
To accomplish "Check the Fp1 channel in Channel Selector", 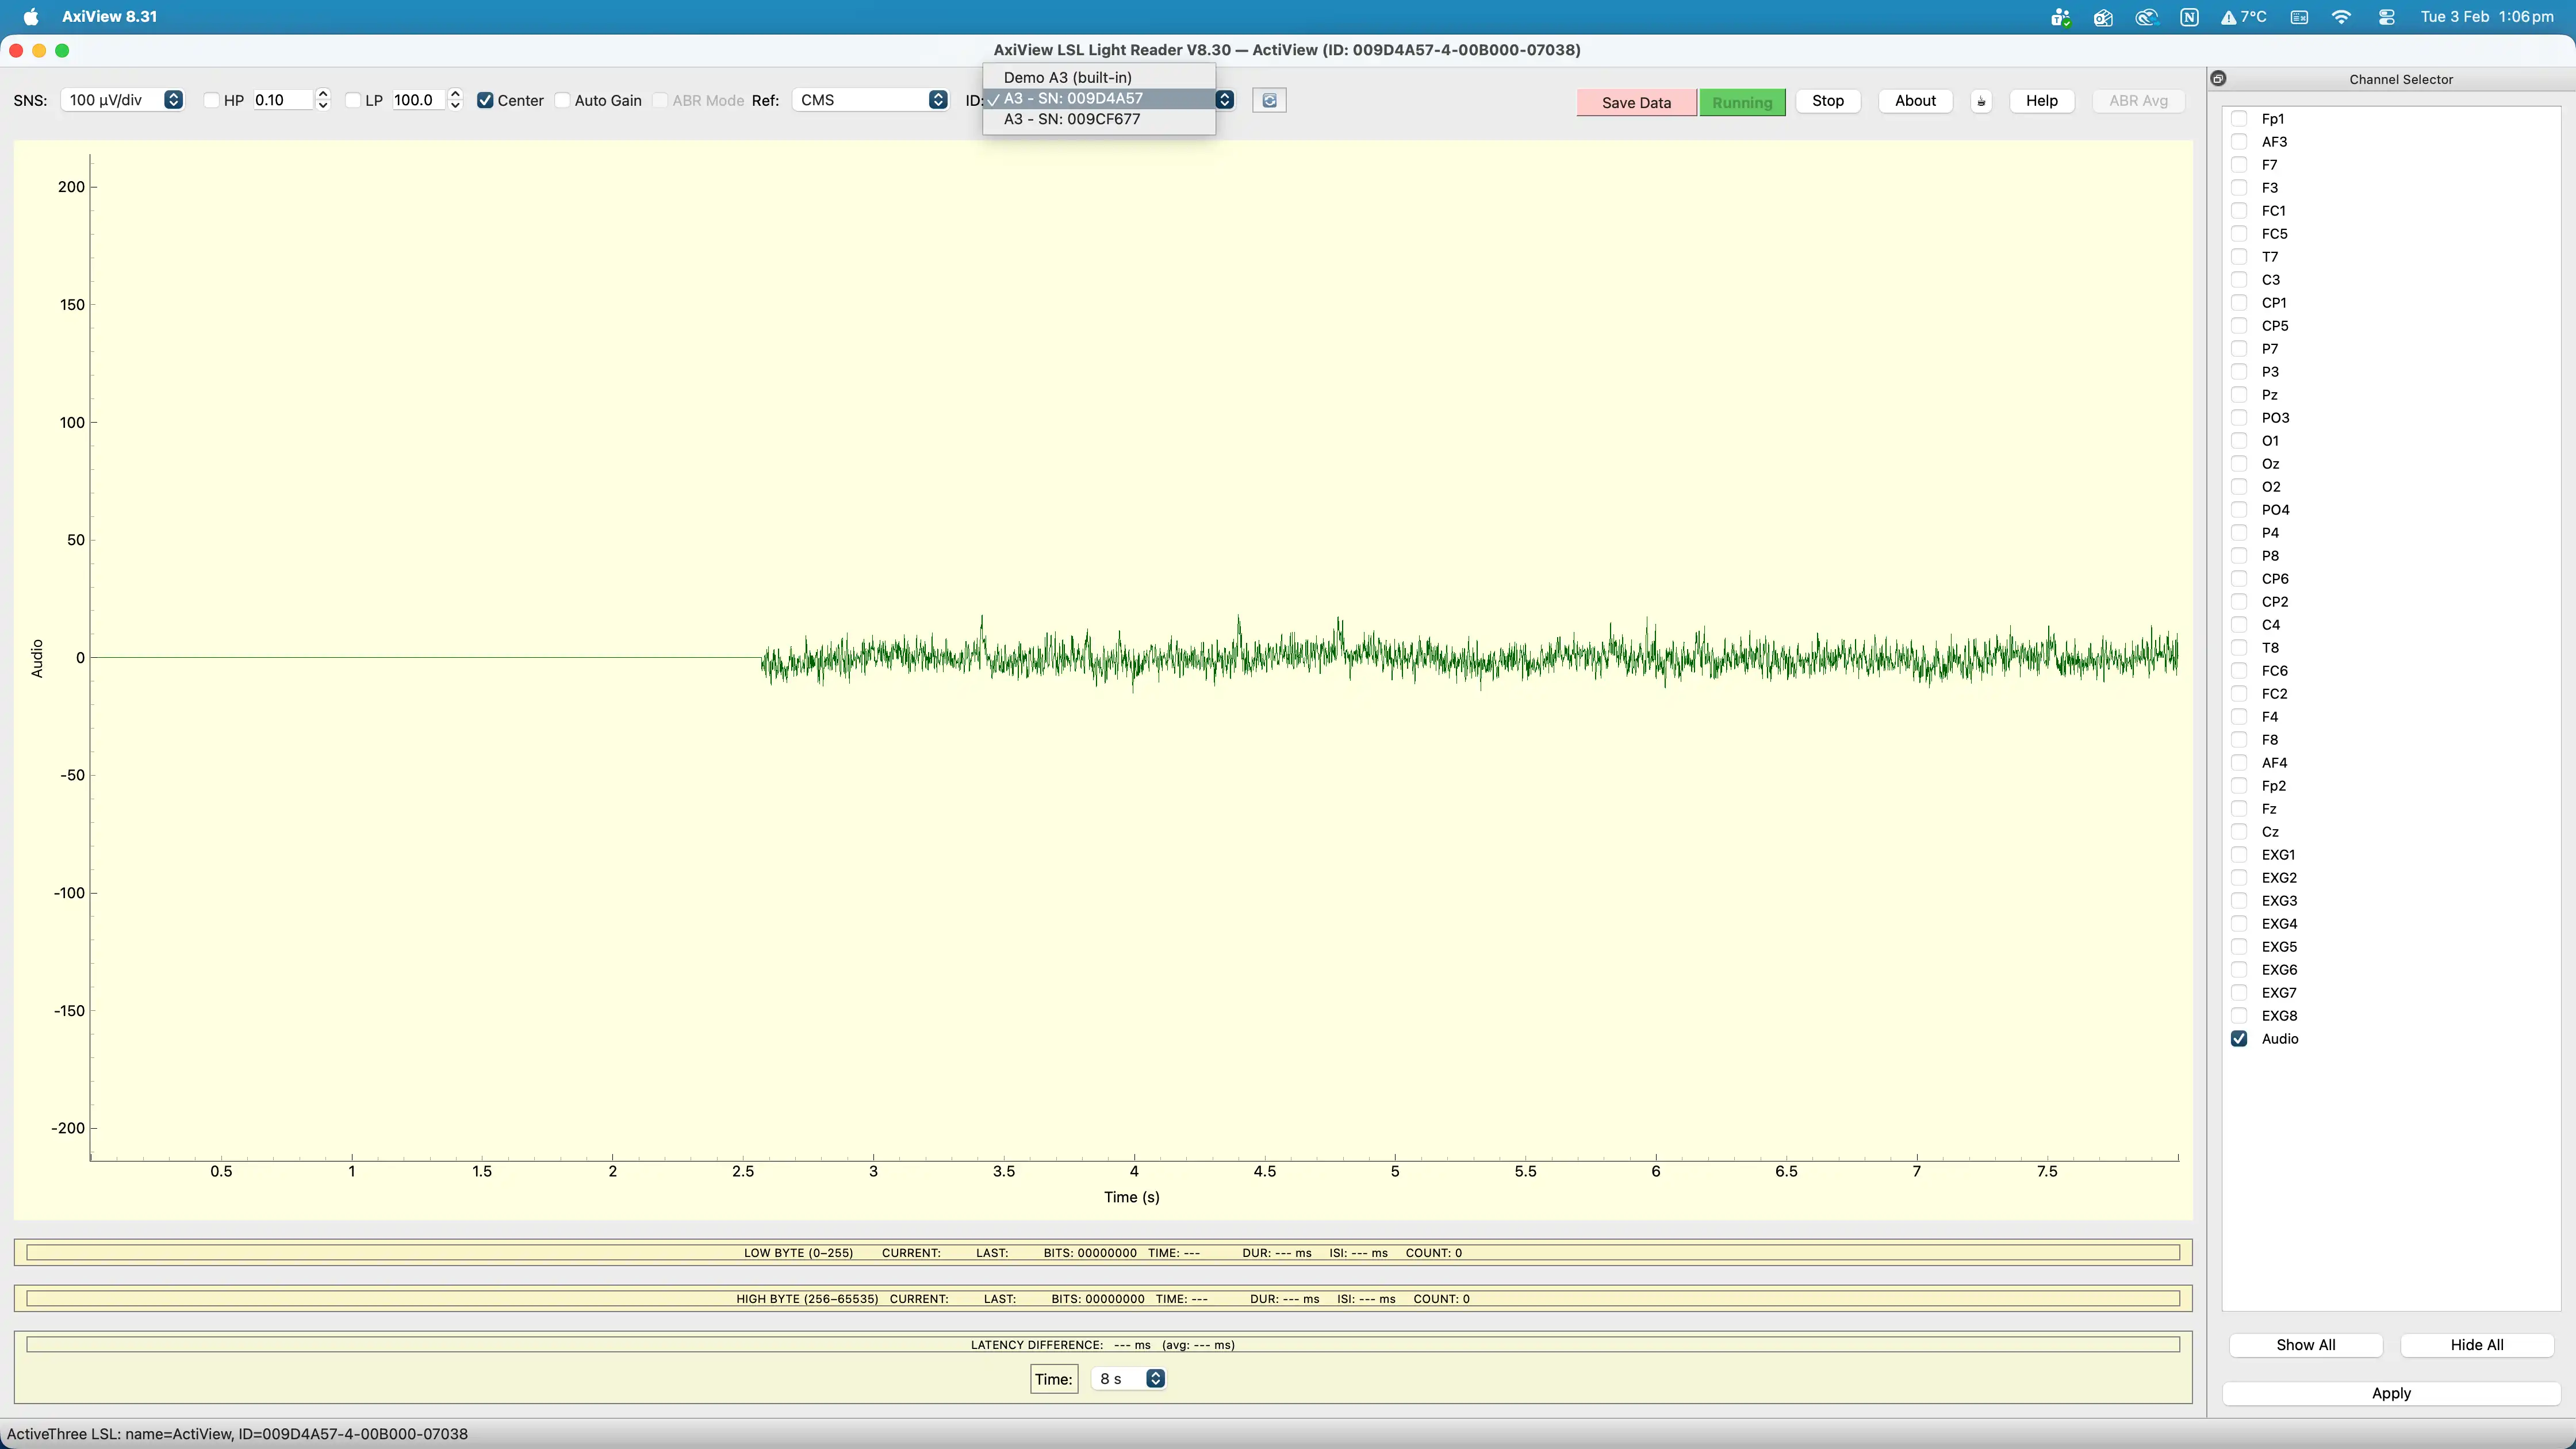I will (2239, 118).
